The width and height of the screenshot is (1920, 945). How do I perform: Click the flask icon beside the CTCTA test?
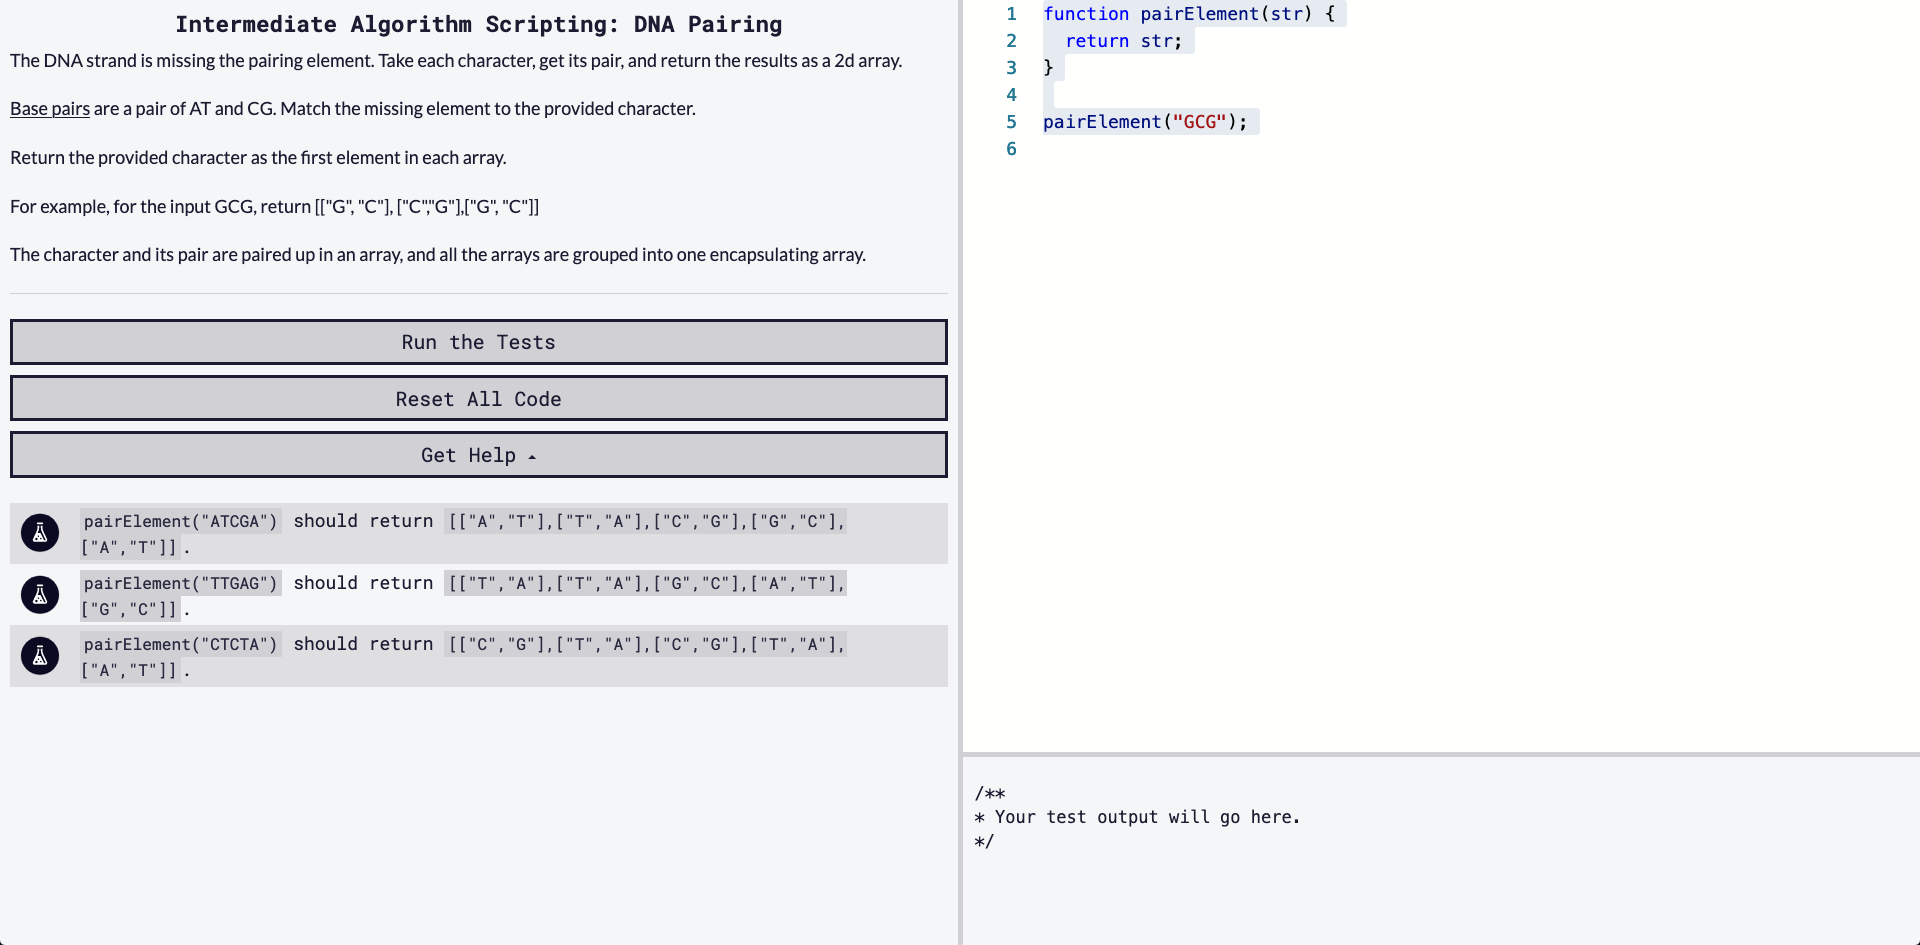[x=40, y=656]
